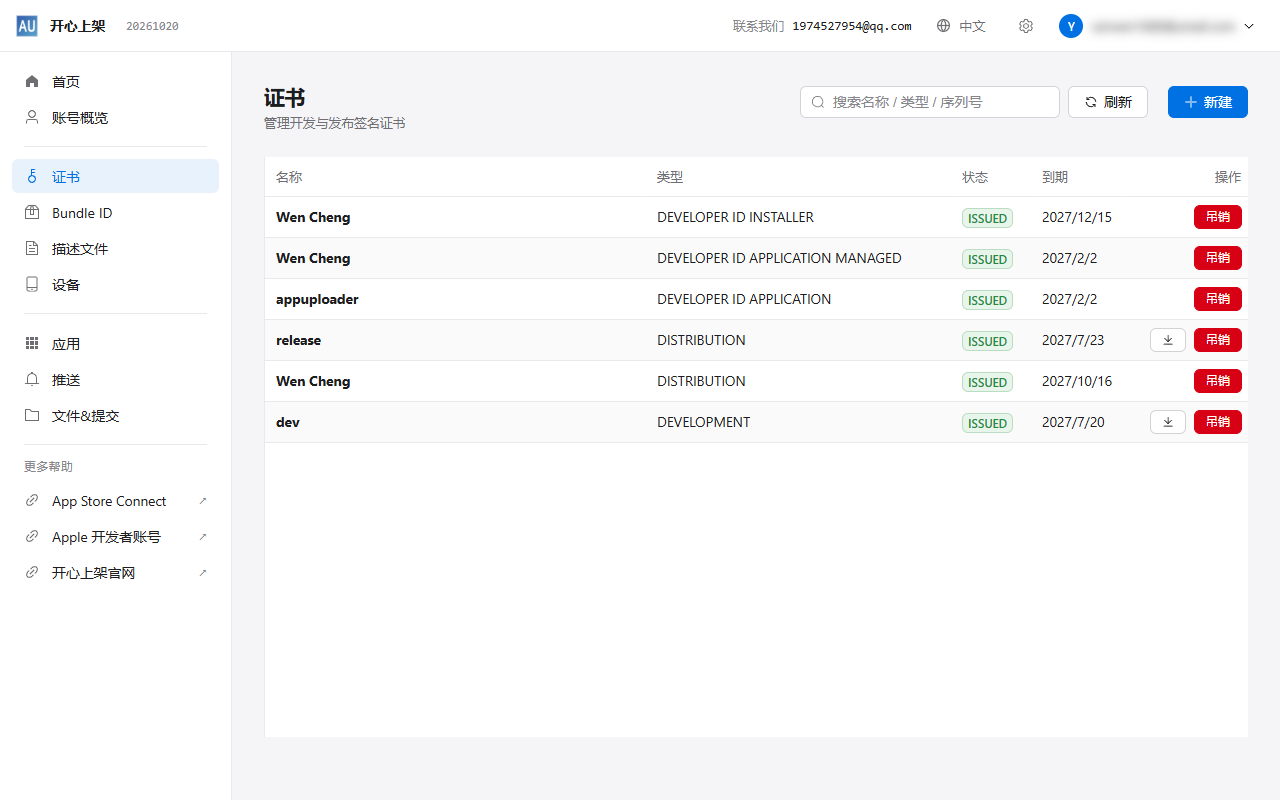Click the AU app logo icon
Screen dimensions: 1280x800
27,26
